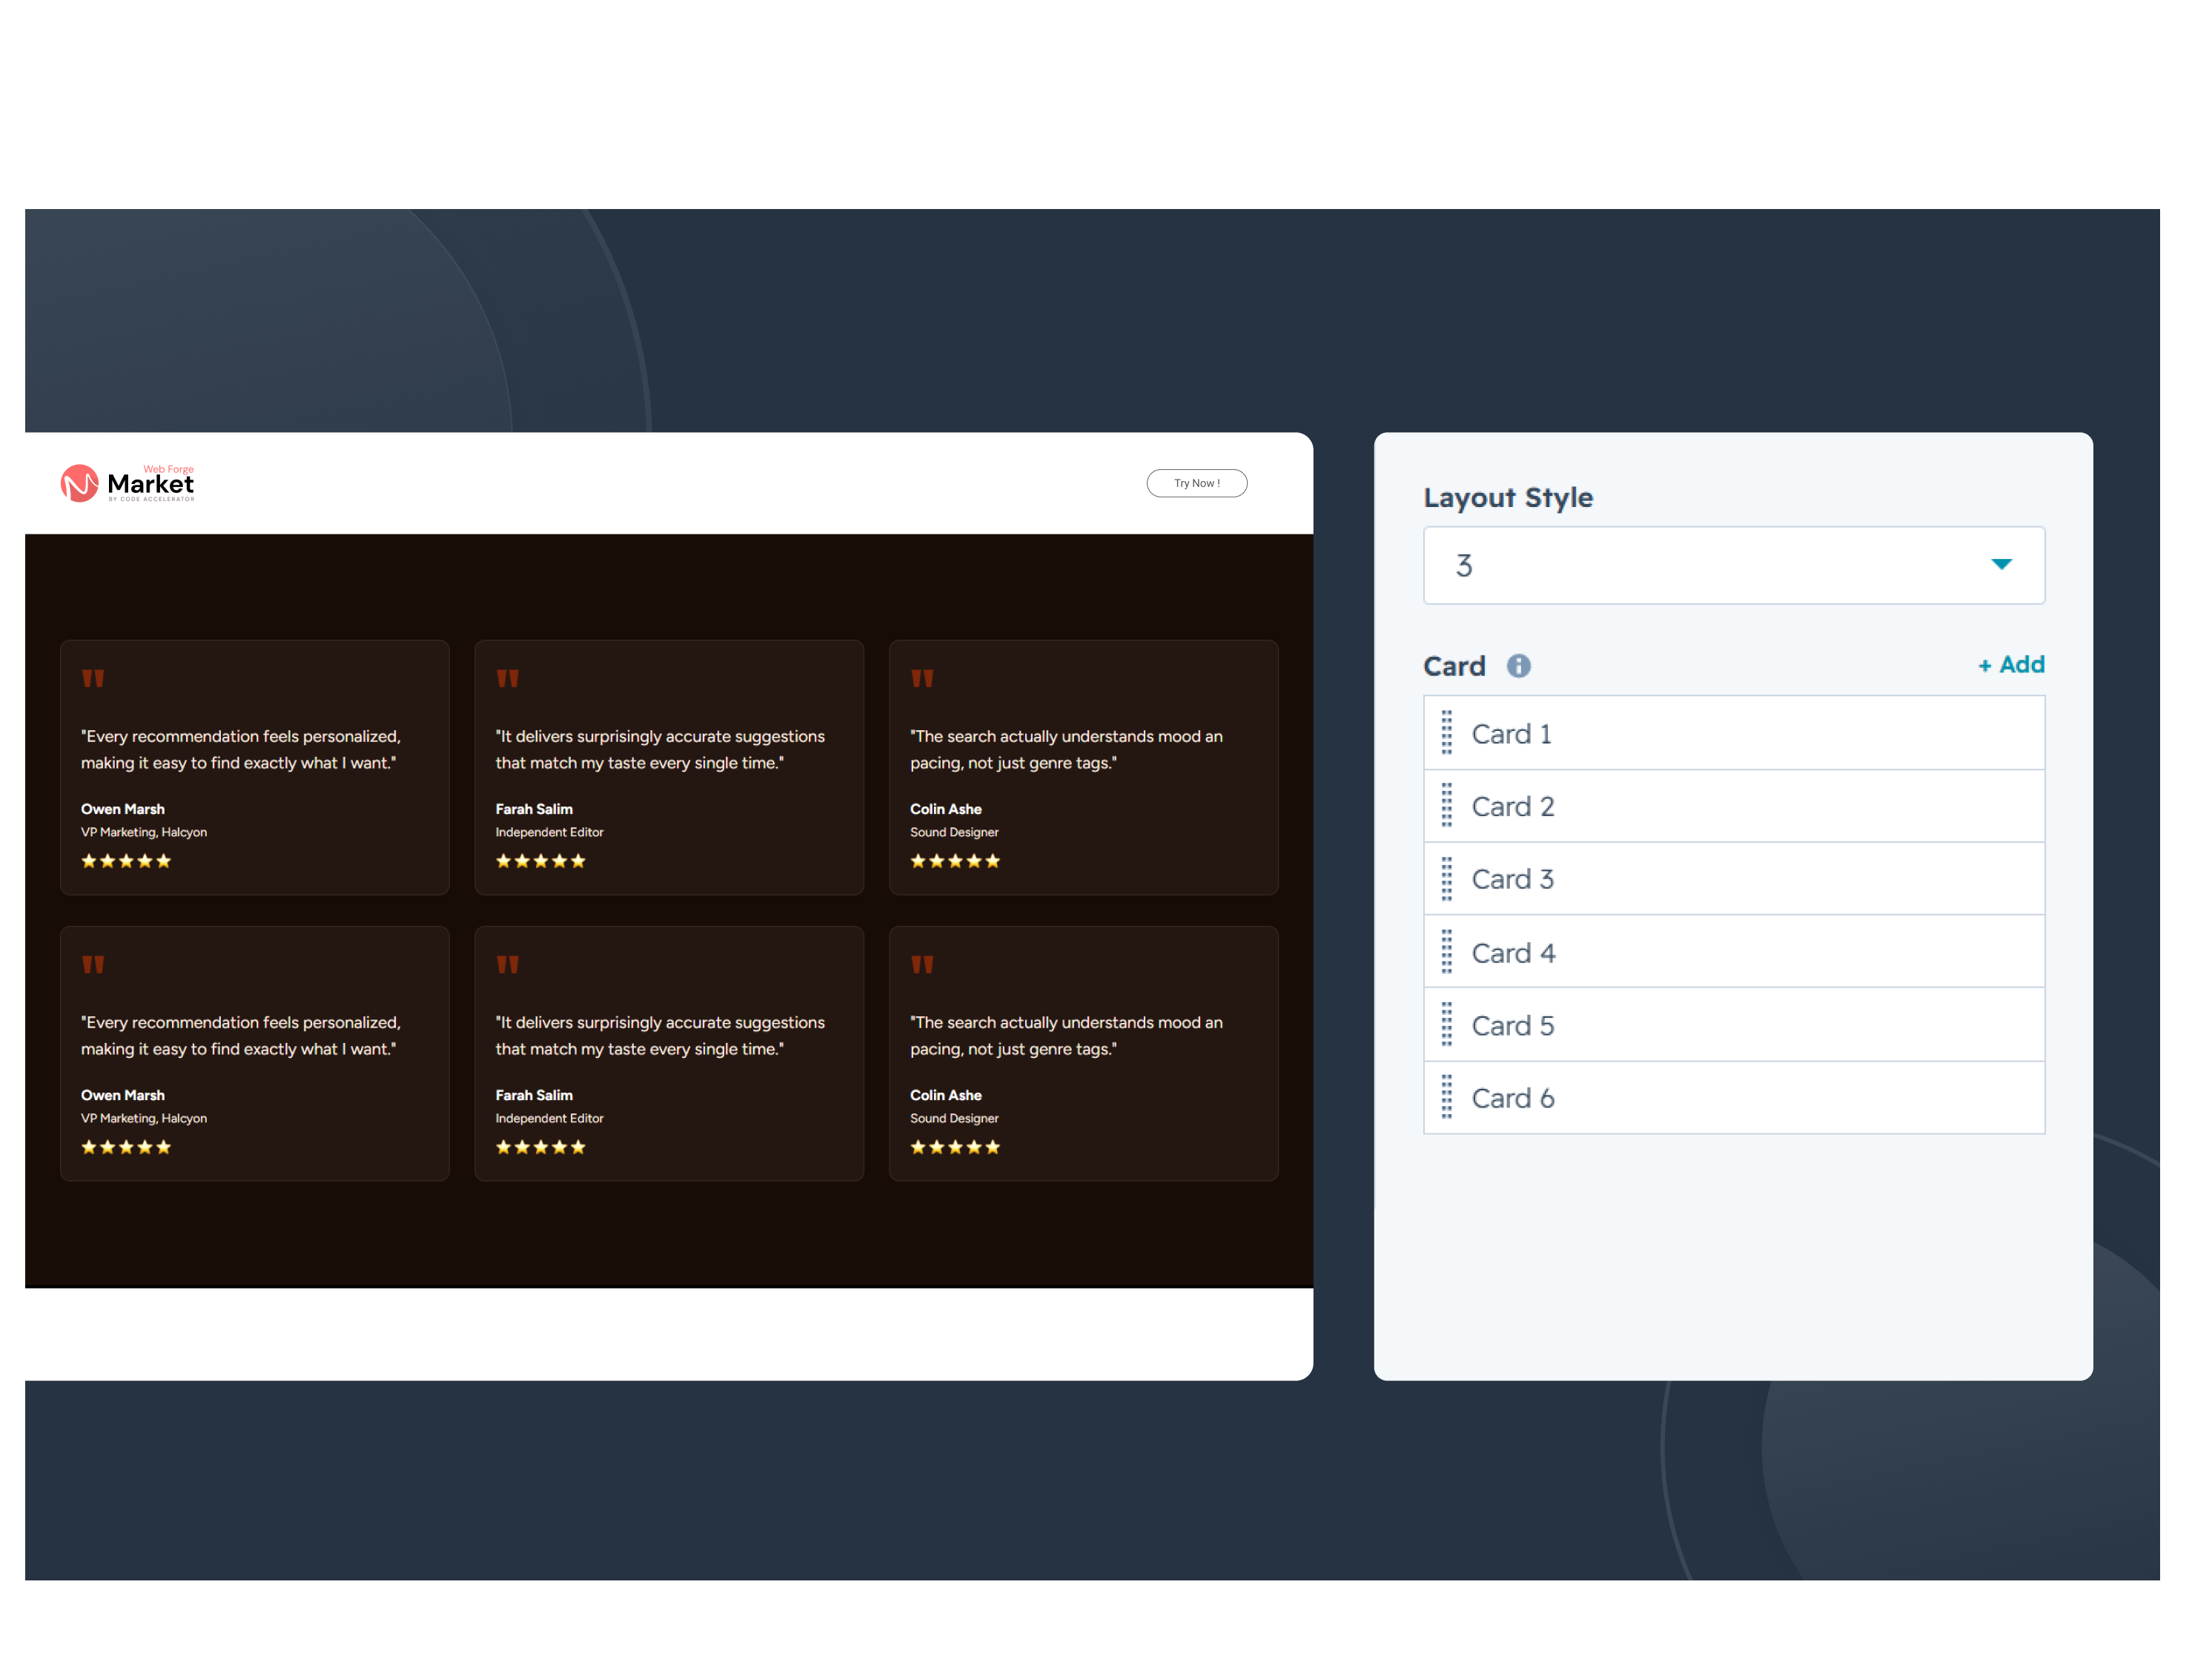This screenshot has width=2212, height=1659.
Task: Click star rating in top Owen Marsh card
Action: click(126, 861)
